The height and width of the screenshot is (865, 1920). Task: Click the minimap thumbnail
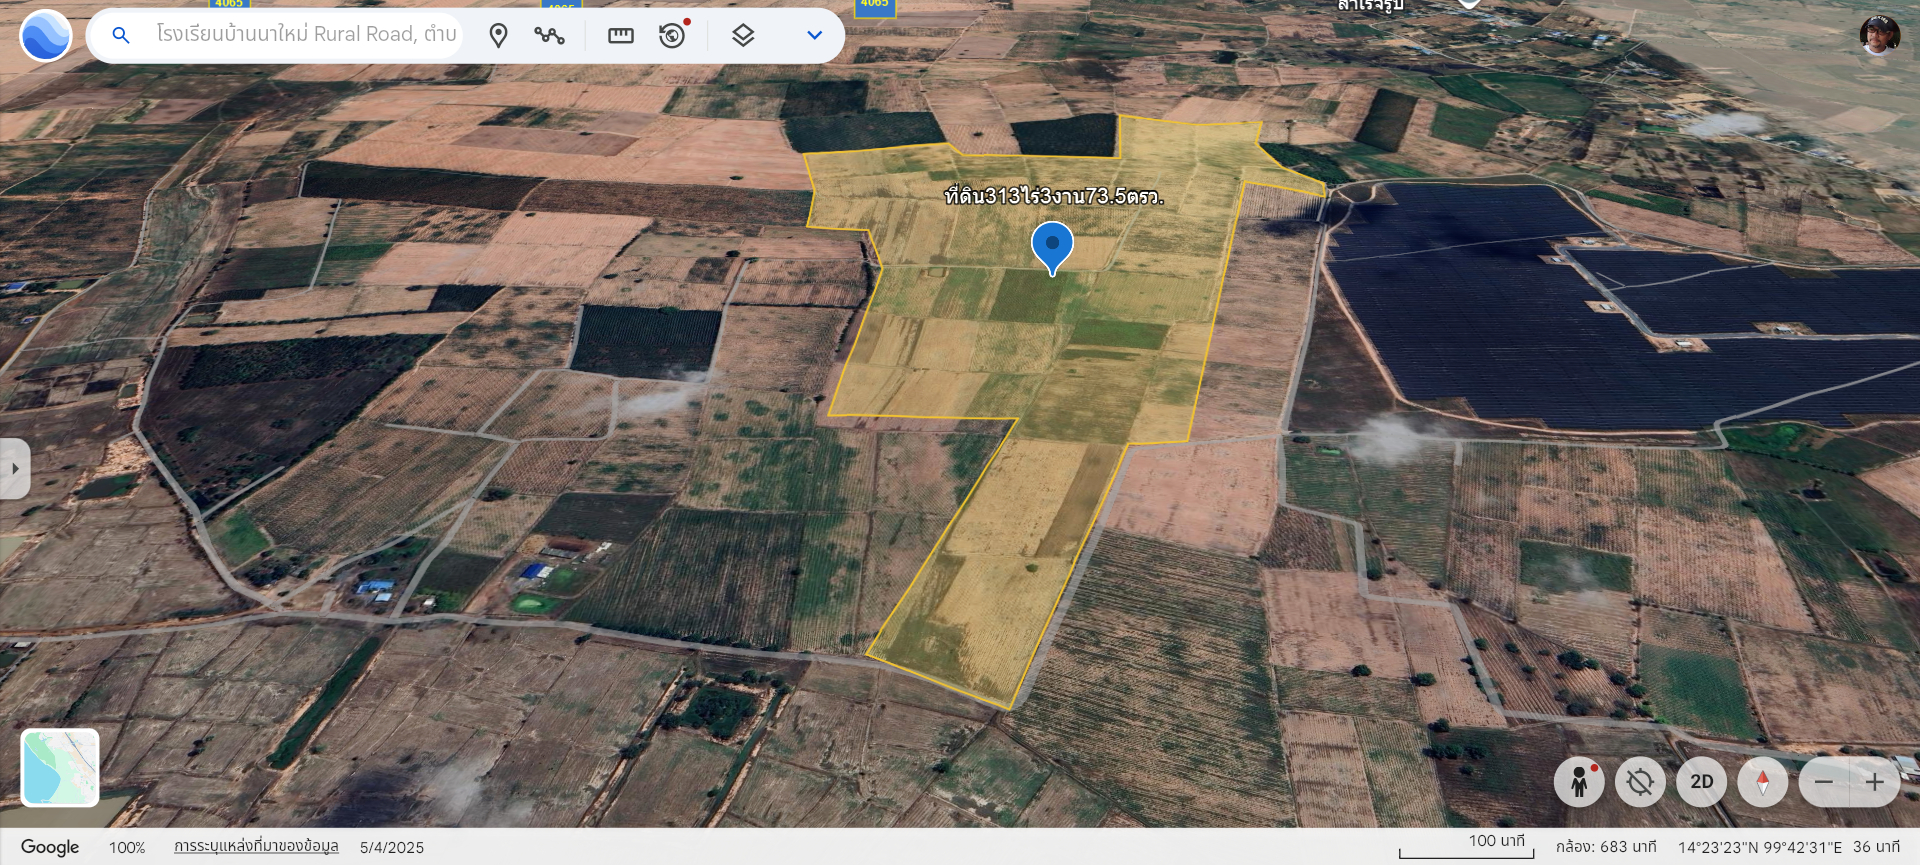click(x=60, y=767)
